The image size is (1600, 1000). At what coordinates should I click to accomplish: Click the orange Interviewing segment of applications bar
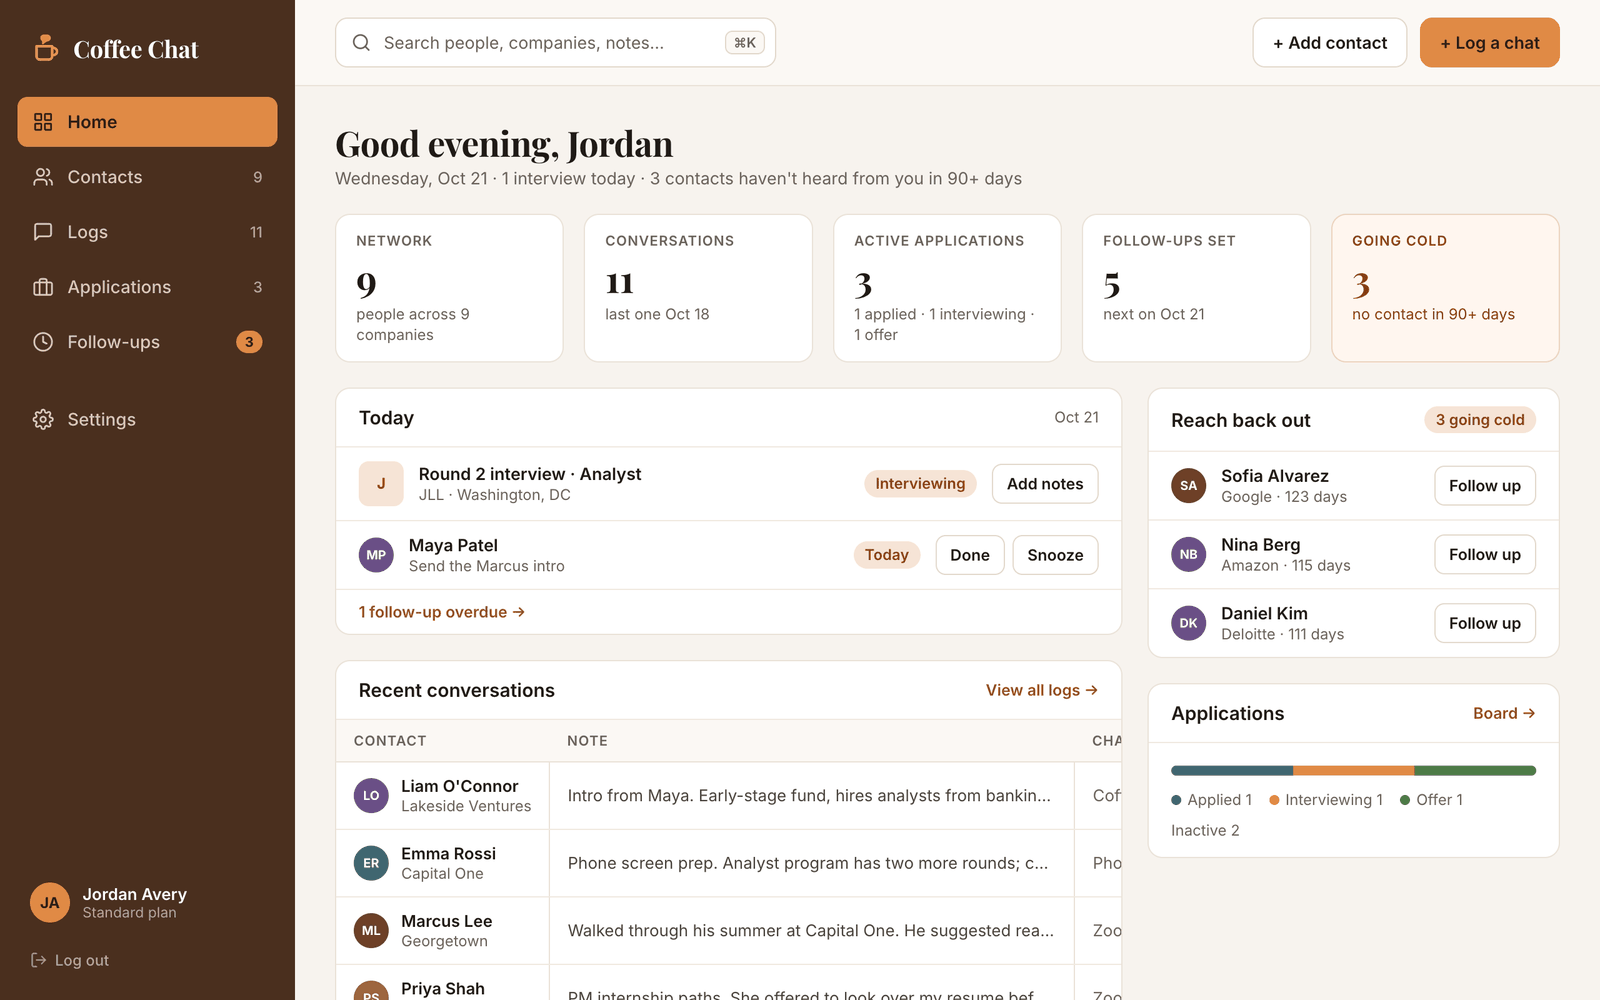click(1354, 771)
